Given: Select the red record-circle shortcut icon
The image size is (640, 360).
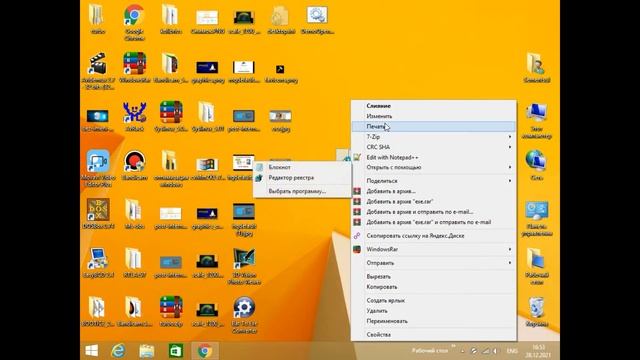Looking at the screenshot, I should point(134,162).
